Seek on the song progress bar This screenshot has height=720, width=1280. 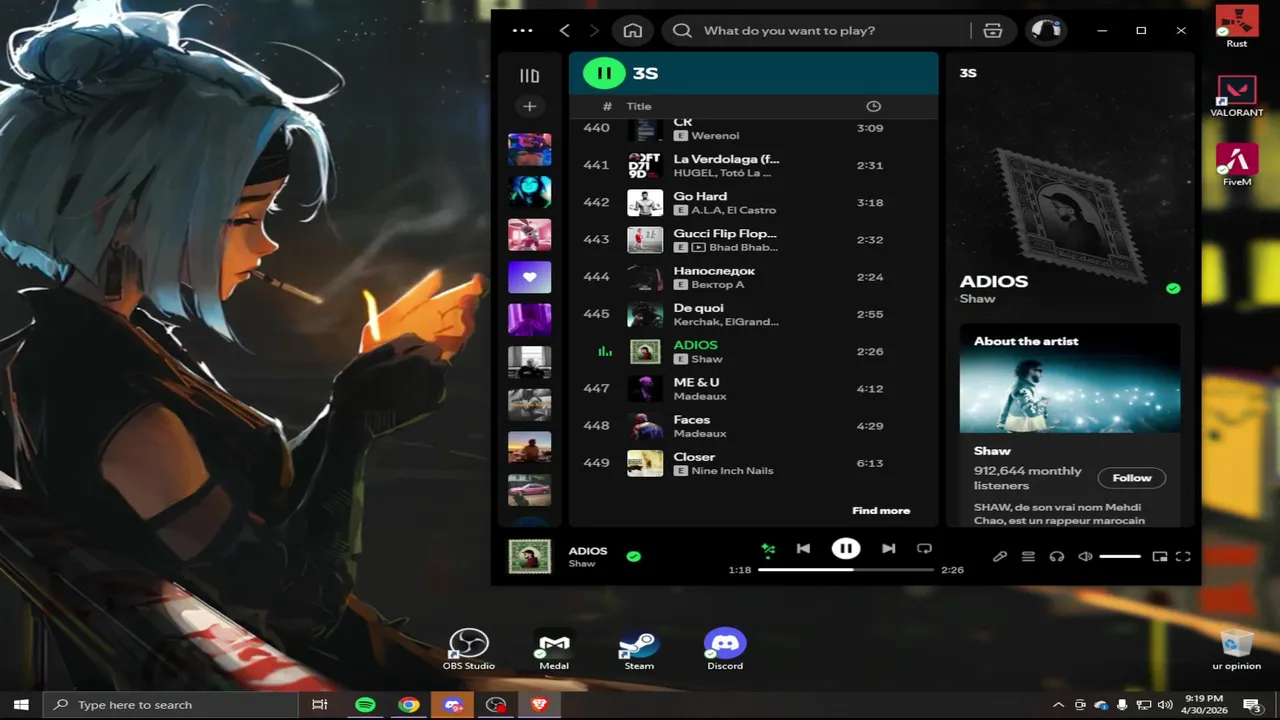pyautogui.click(x=846, y=569)
